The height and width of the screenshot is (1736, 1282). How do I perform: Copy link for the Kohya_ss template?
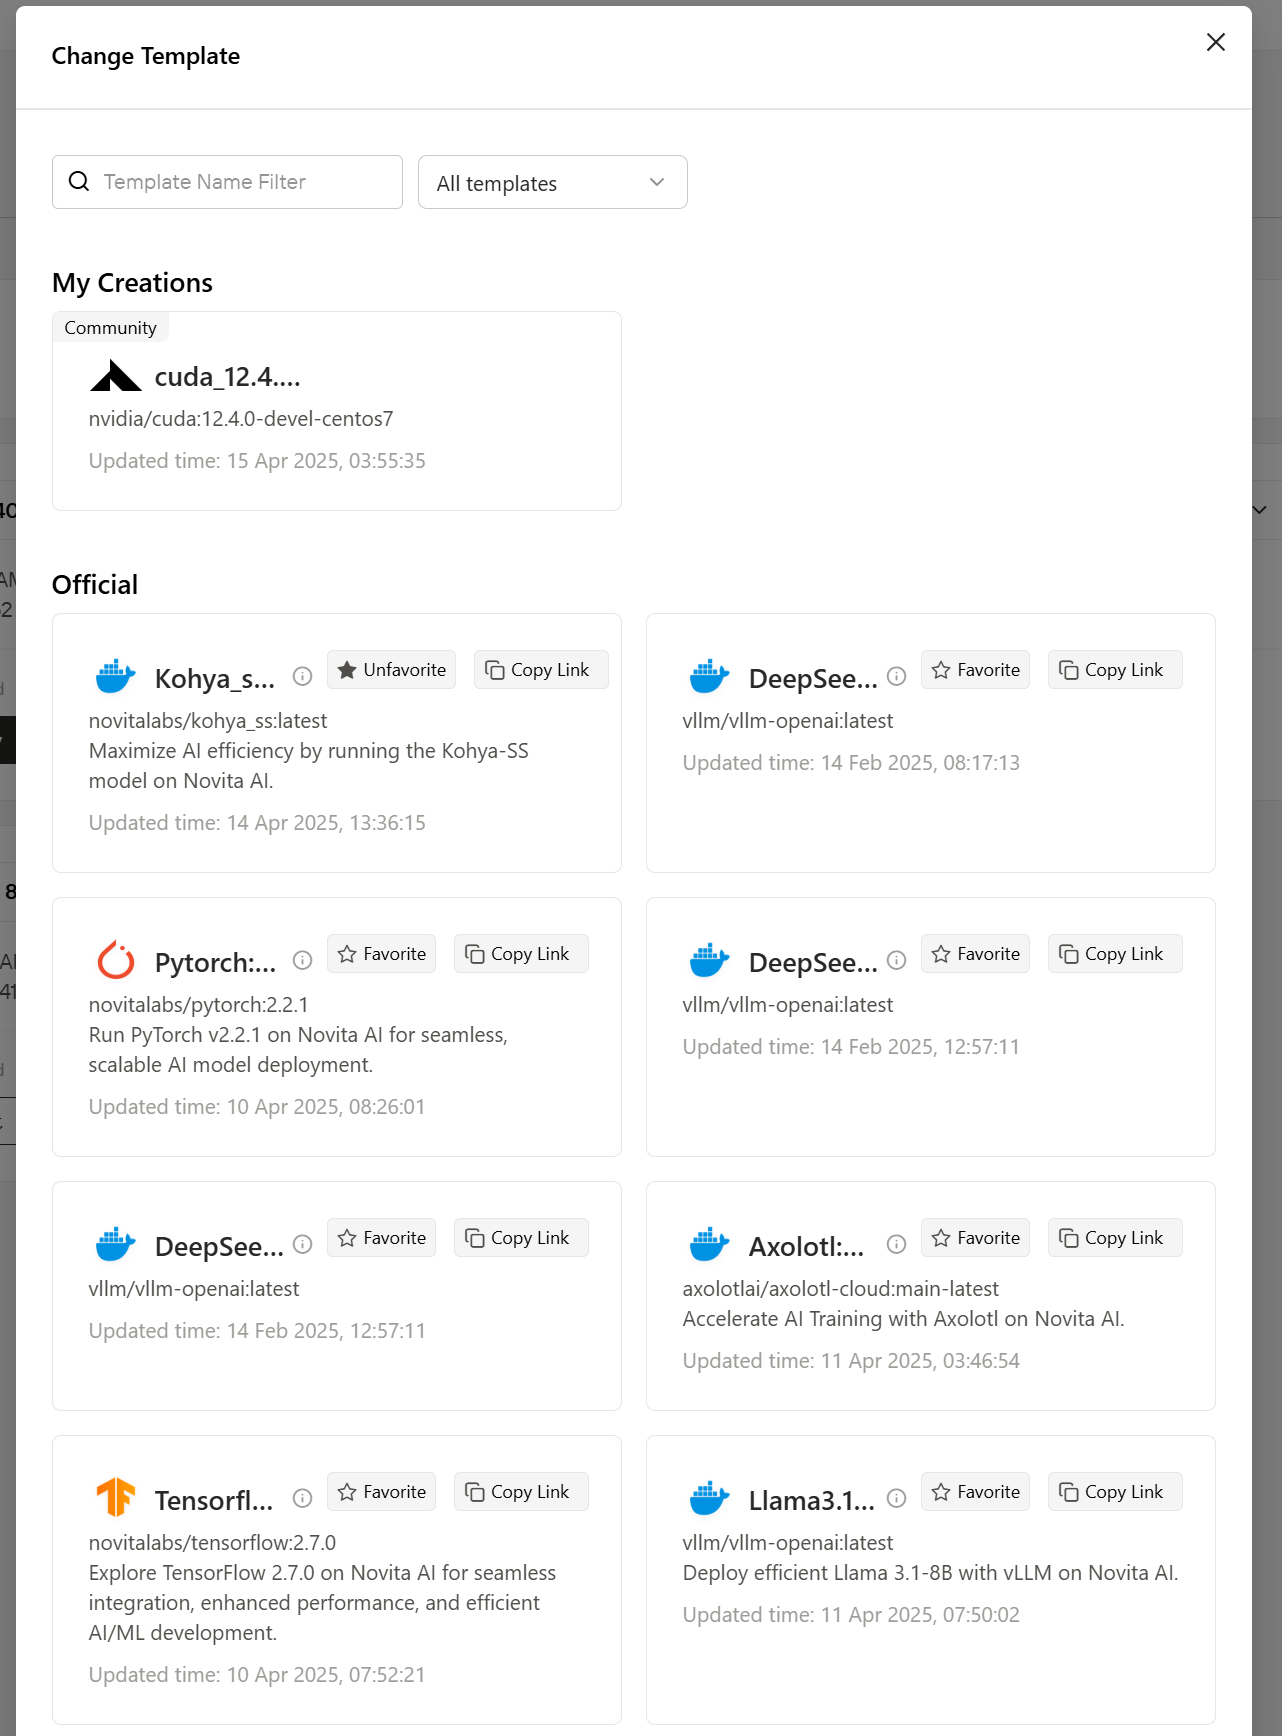pos(541,670)
